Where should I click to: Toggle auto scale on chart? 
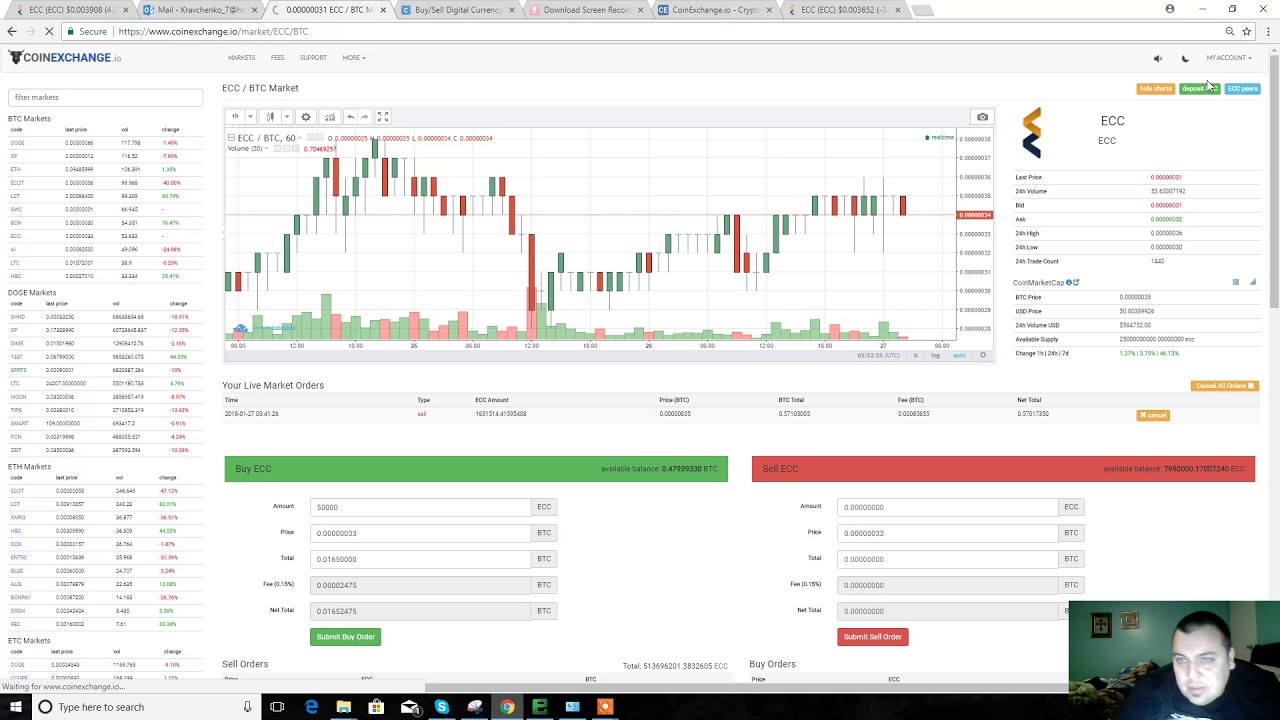pos(959,355)
